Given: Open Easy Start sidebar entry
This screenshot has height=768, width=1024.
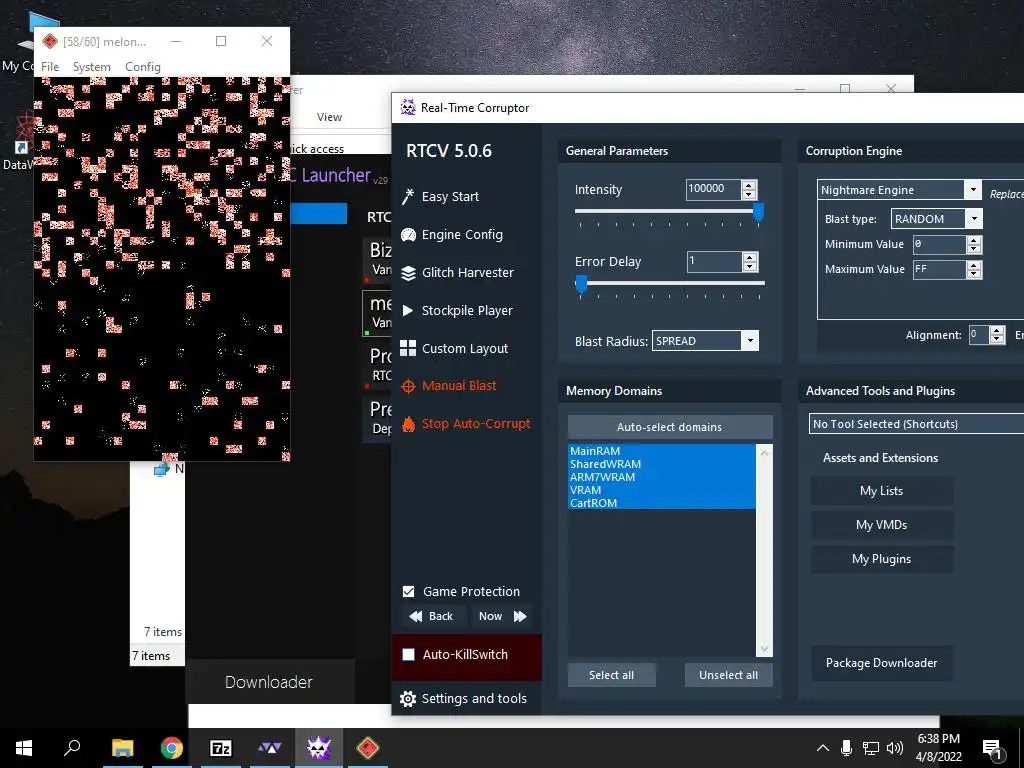Looking at the screenshot, I should (x=450, y=197).
